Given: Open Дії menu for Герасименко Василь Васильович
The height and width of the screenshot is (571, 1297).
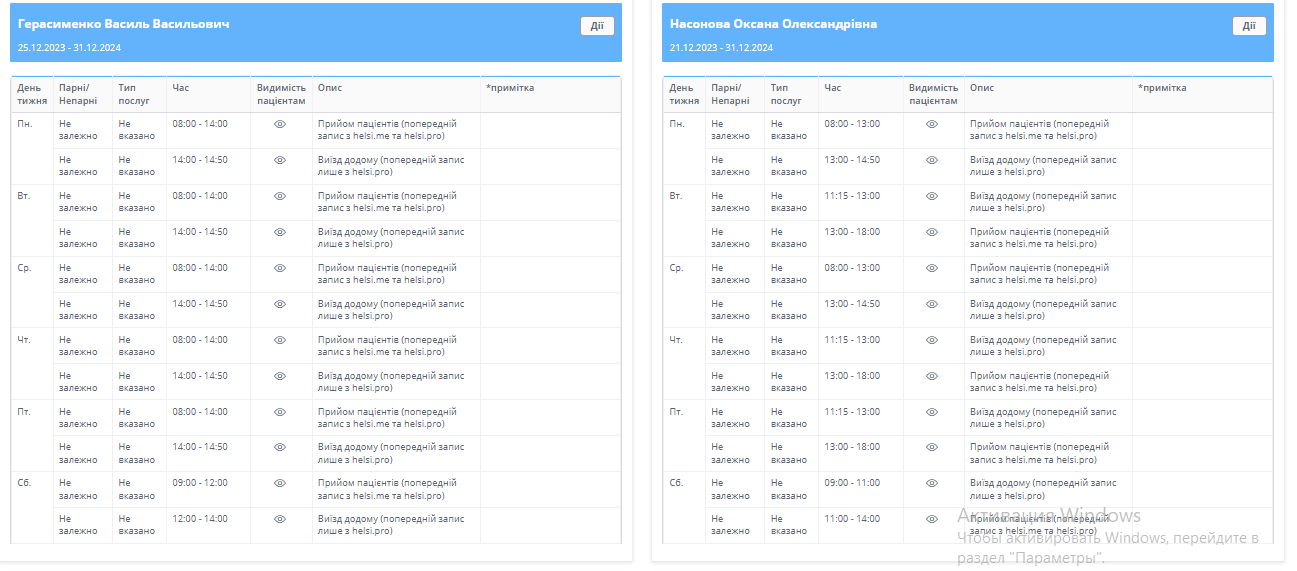Looking at the screenshot, I should 597,26.
